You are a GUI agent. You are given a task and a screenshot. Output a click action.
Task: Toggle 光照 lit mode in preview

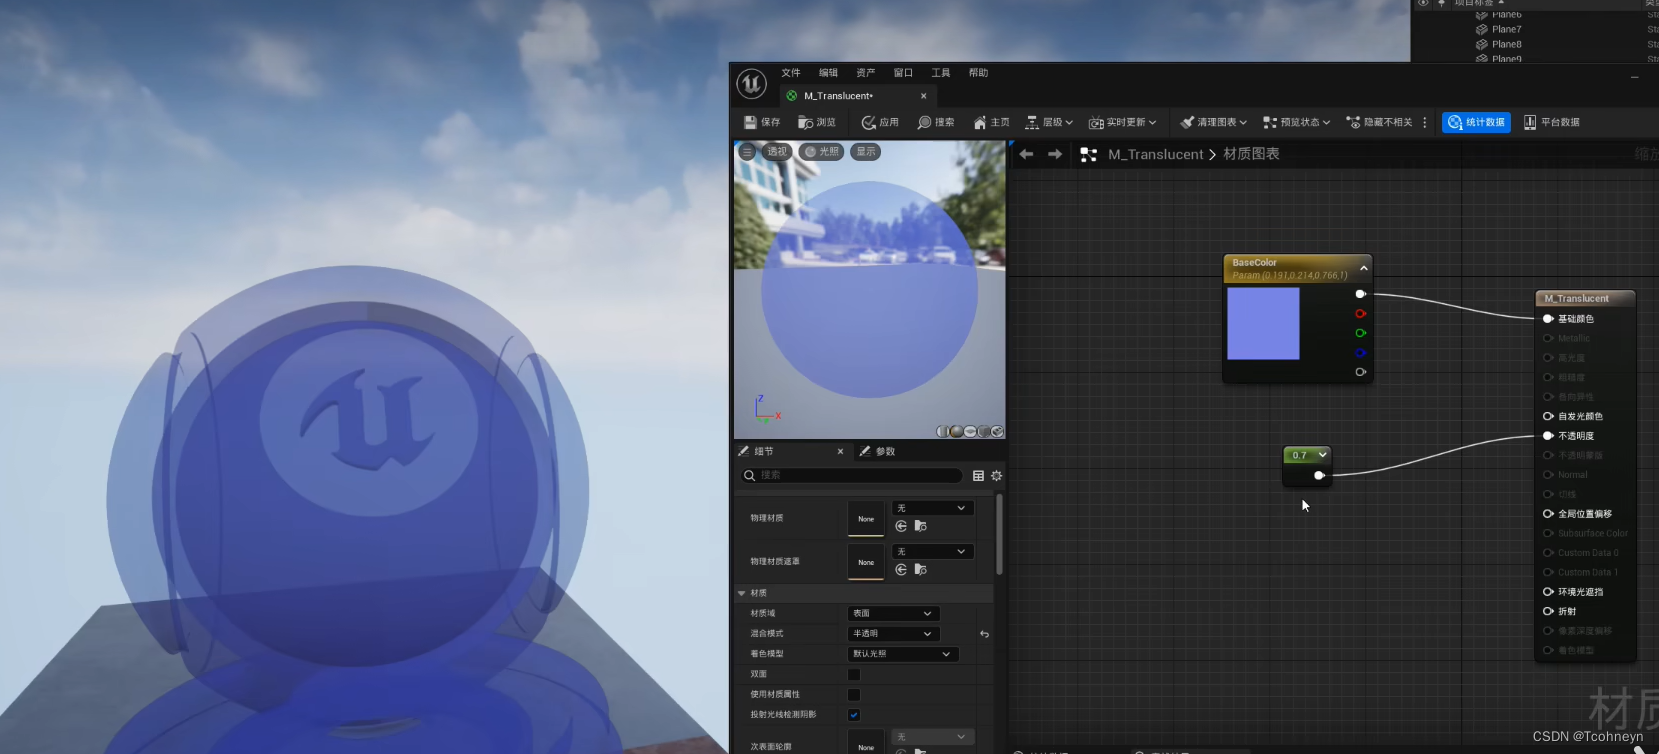tap(821, 152)
